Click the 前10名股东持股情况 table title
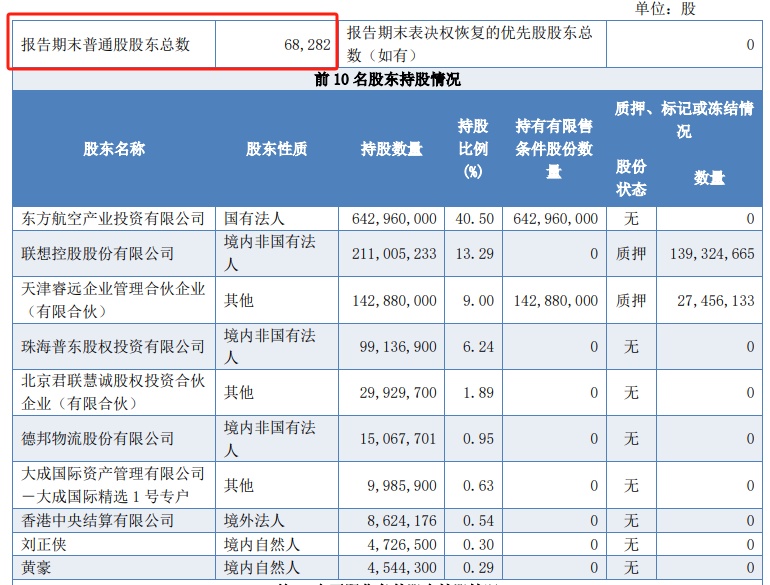The image size is (770, 585). tap(387, 79)
